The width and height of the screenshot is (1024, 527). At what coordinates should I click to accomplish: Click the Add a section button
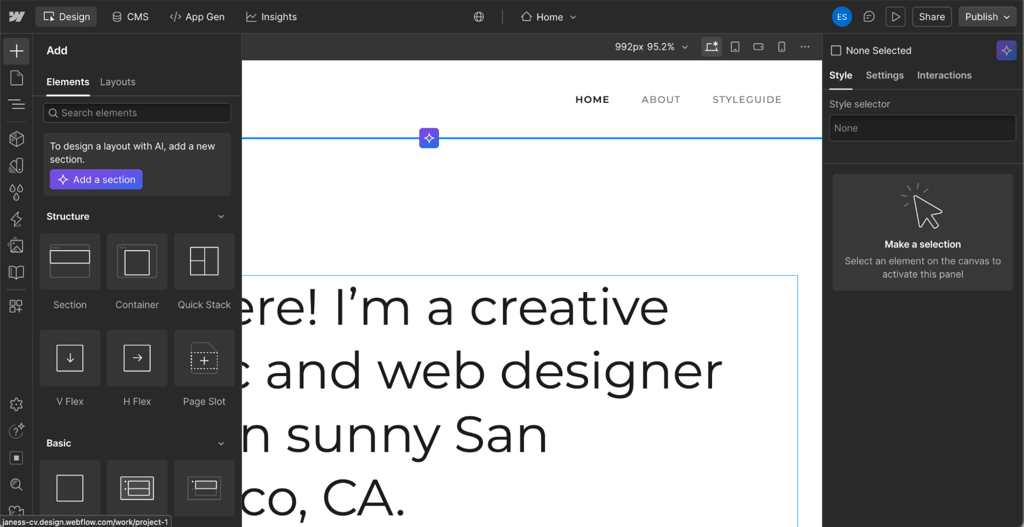(x=96, y=180)
